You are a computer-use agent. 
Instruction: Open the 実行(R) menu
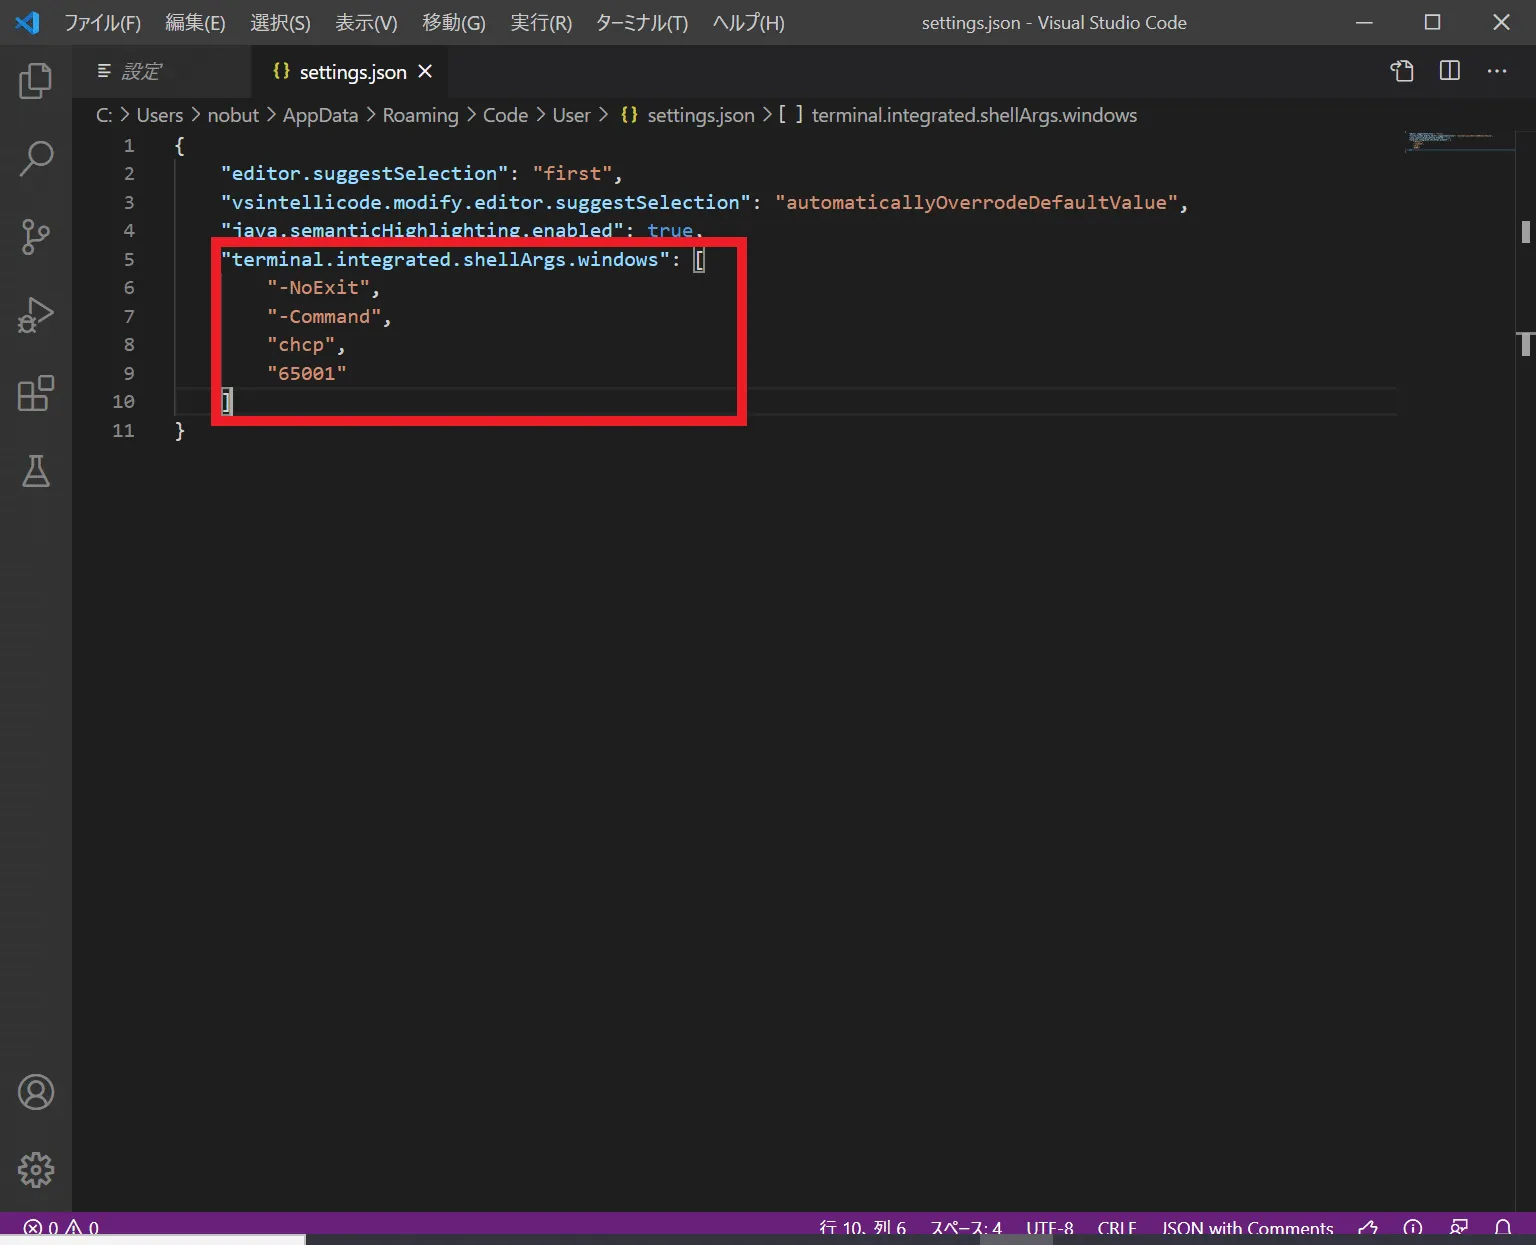[x=541, y=22]
